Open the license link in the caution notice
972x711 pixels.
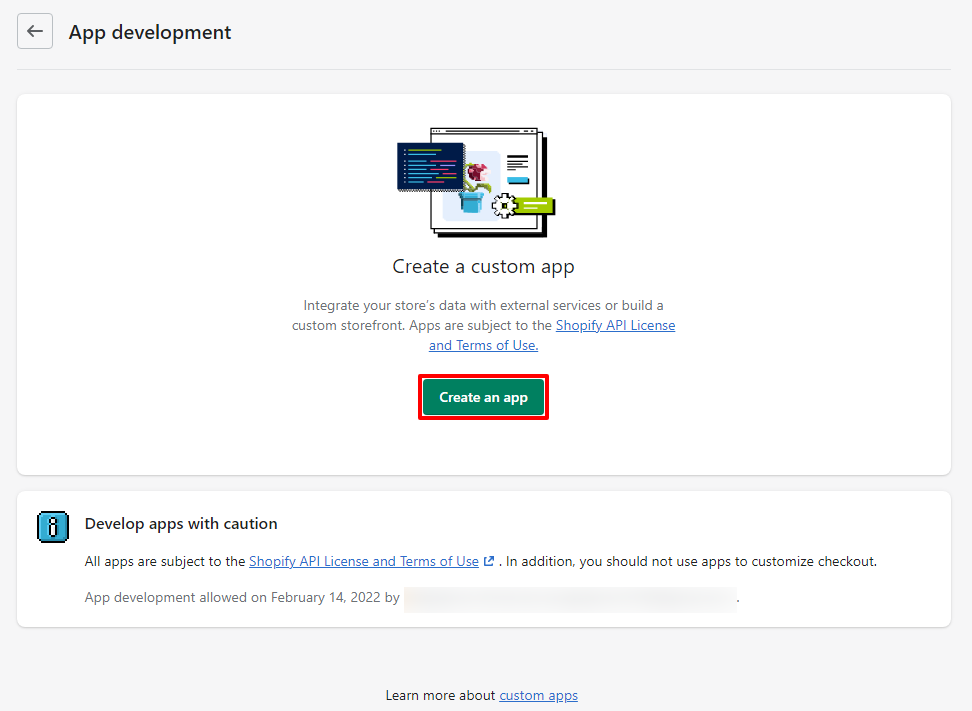(363, 562)
